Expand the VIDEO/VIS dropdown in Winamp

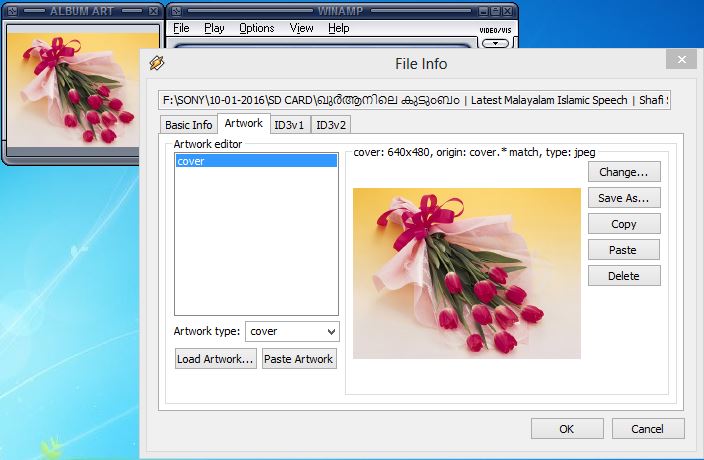[495, 44]
